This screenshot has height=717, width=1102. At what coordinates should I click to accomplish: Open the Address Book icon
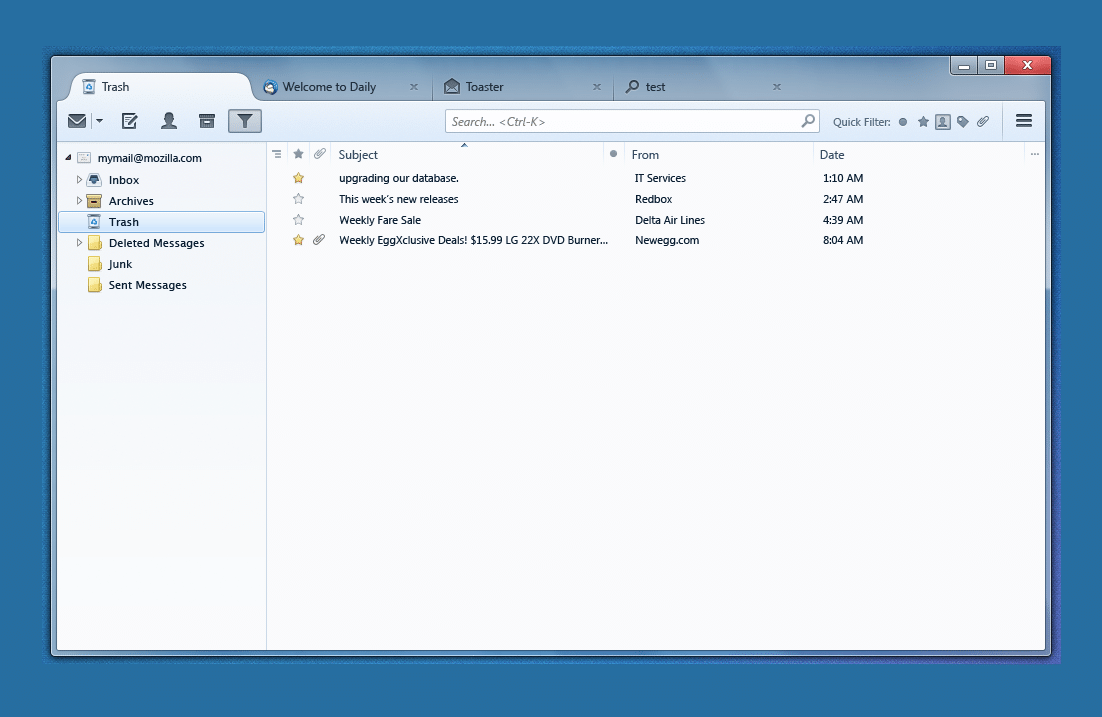coord(169,121)
